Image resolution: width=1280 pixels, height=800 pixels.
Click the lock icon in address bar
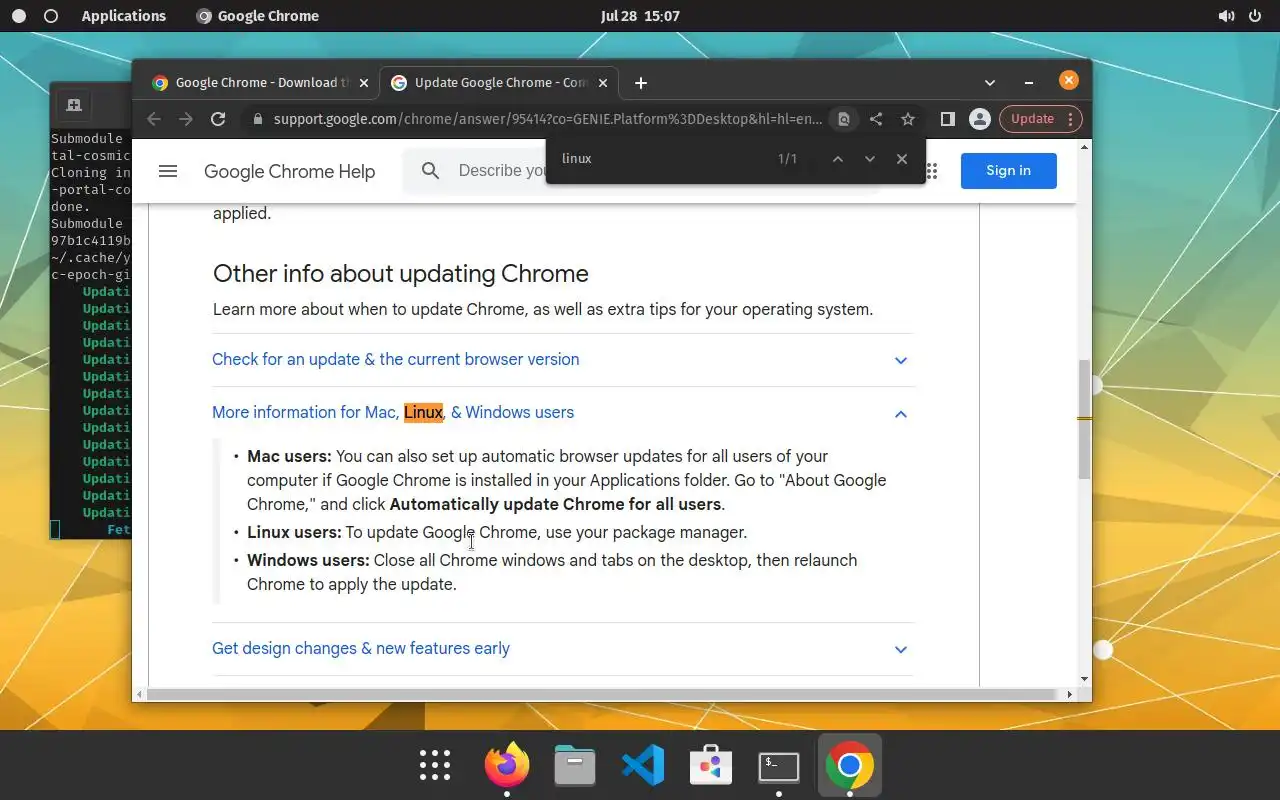point(258,119)
